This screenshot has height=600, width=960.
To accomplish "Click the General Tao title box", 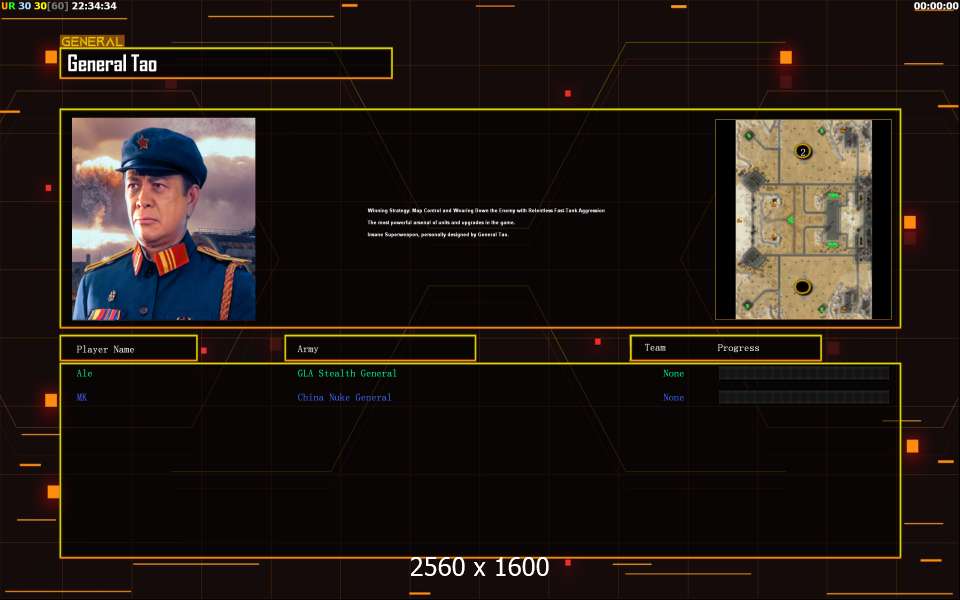I will coord(226,63).
